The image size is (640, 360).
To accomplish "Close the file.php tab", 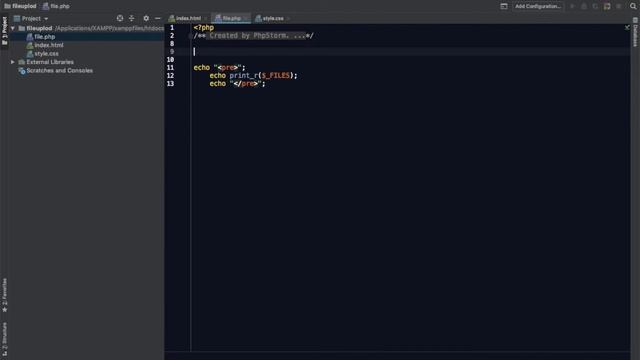I will [245, 18].
